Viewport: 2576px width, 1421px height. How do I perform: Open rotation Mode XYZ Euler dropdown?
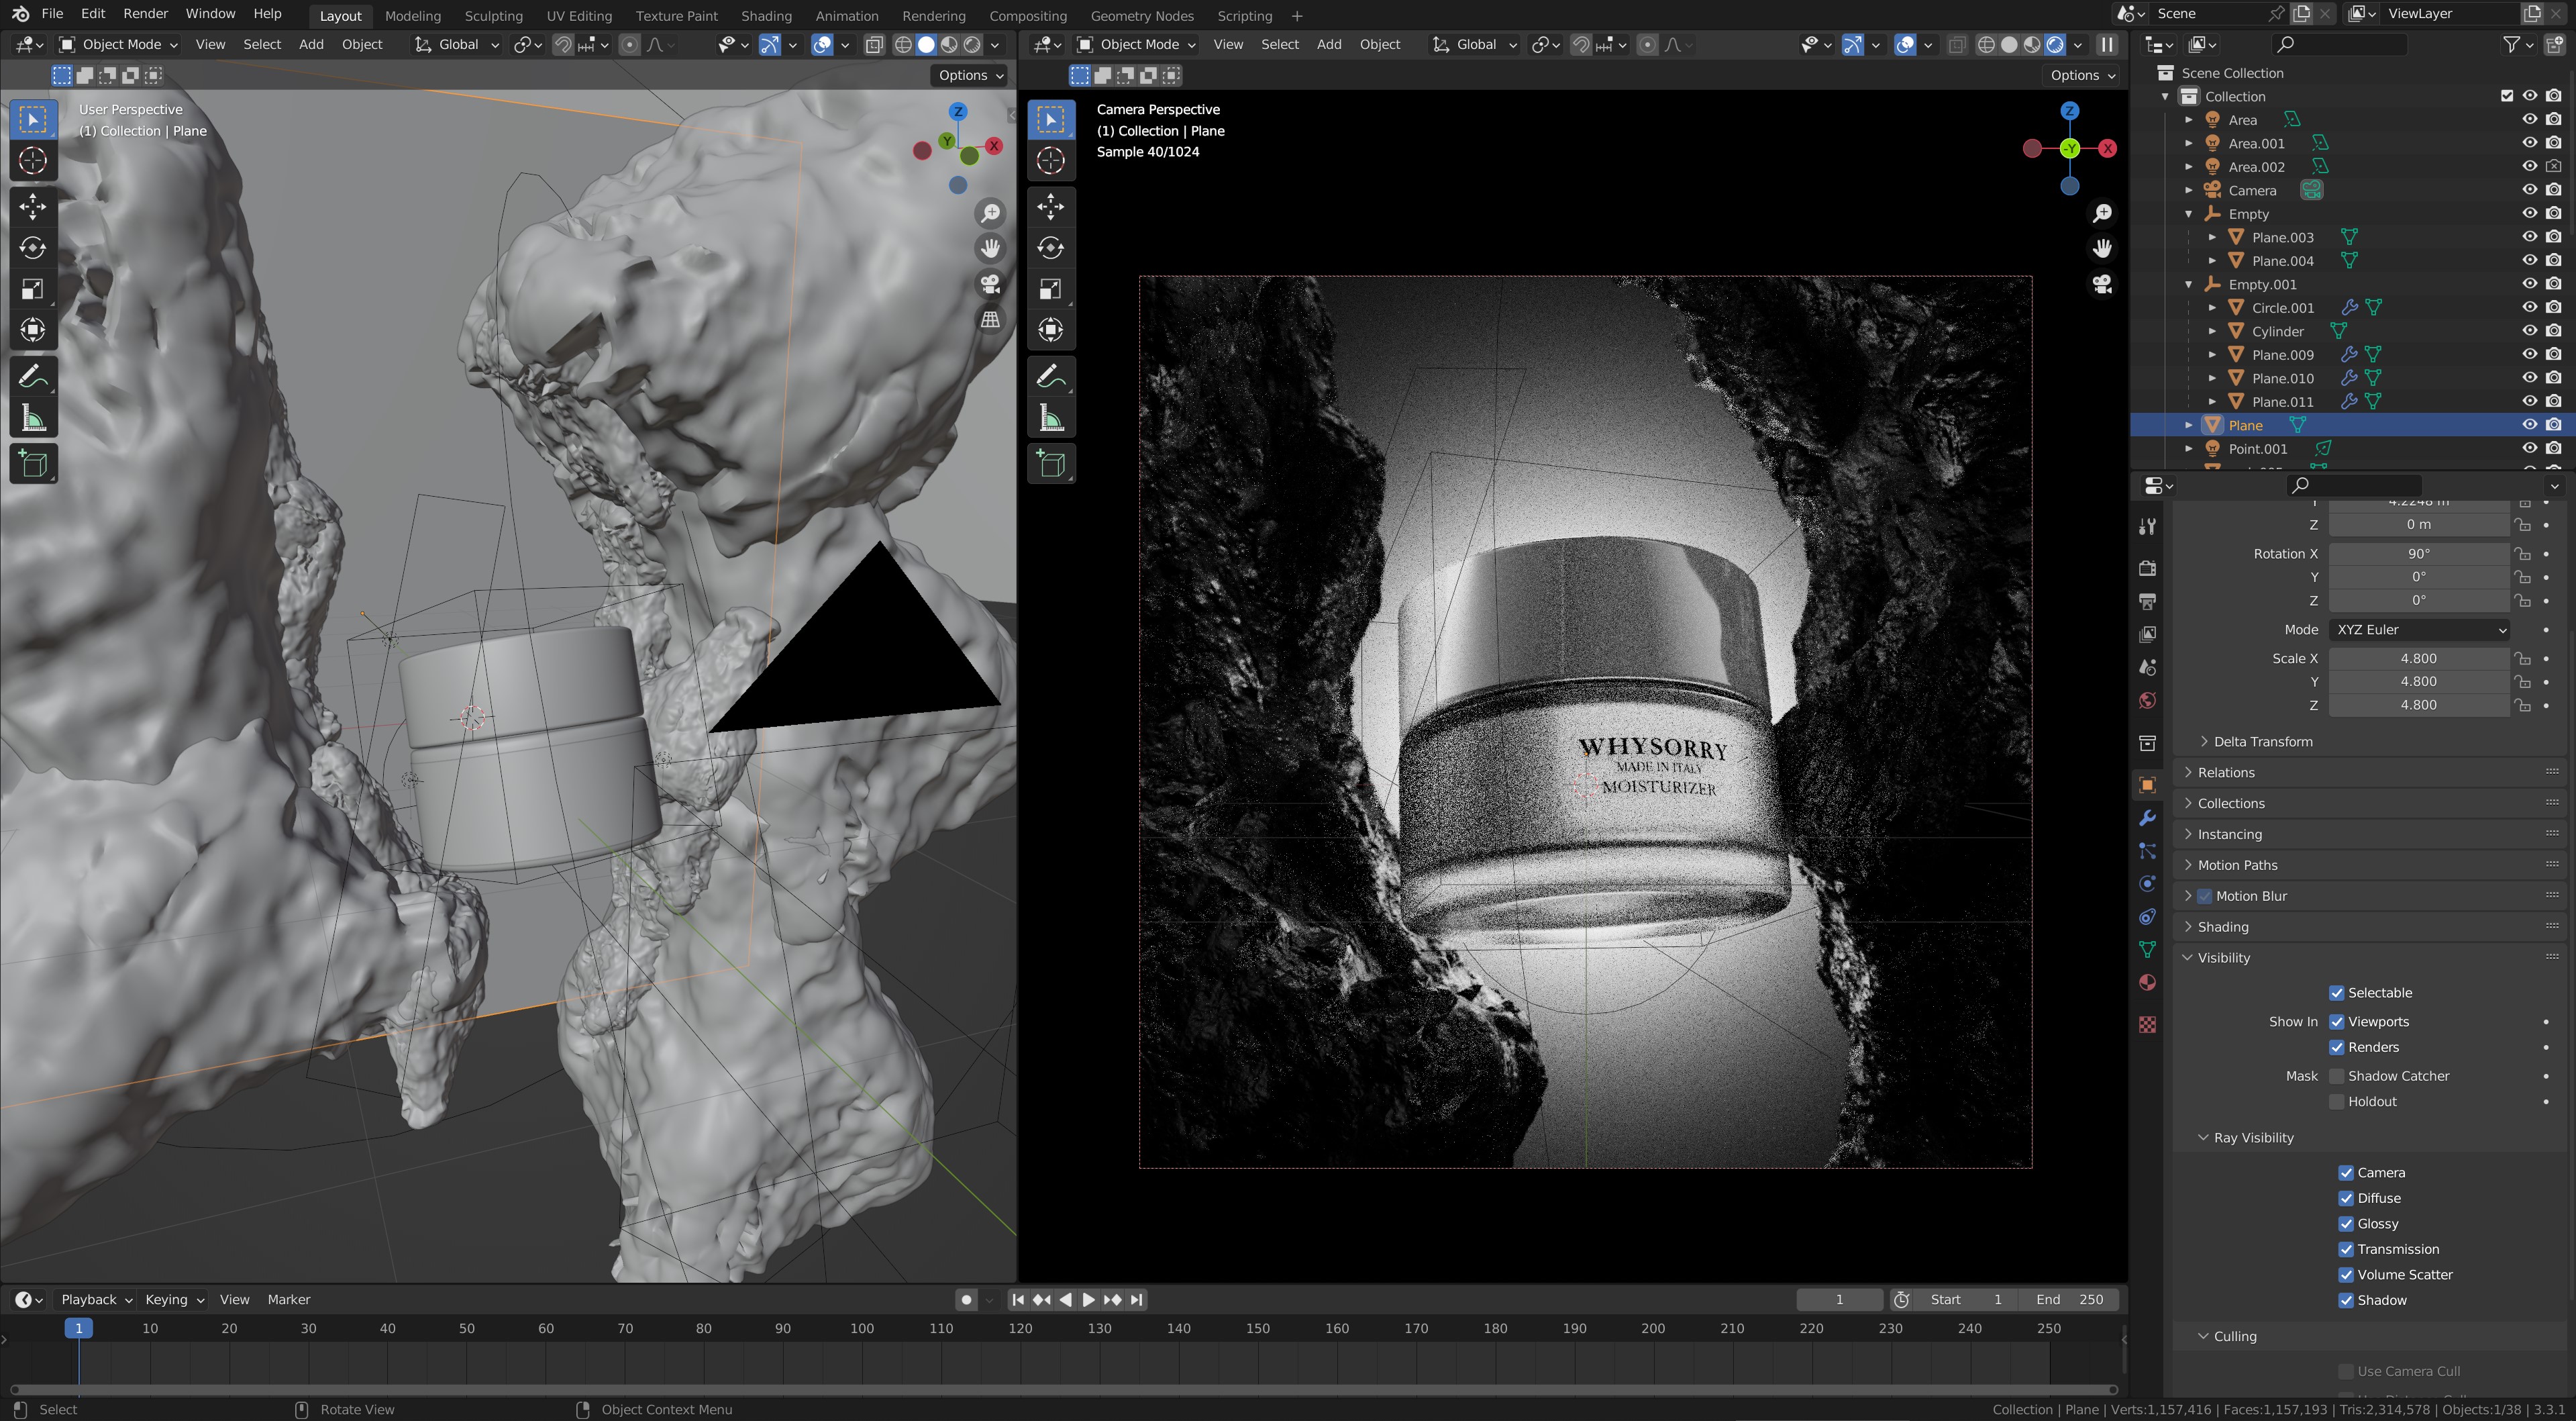2419,630
